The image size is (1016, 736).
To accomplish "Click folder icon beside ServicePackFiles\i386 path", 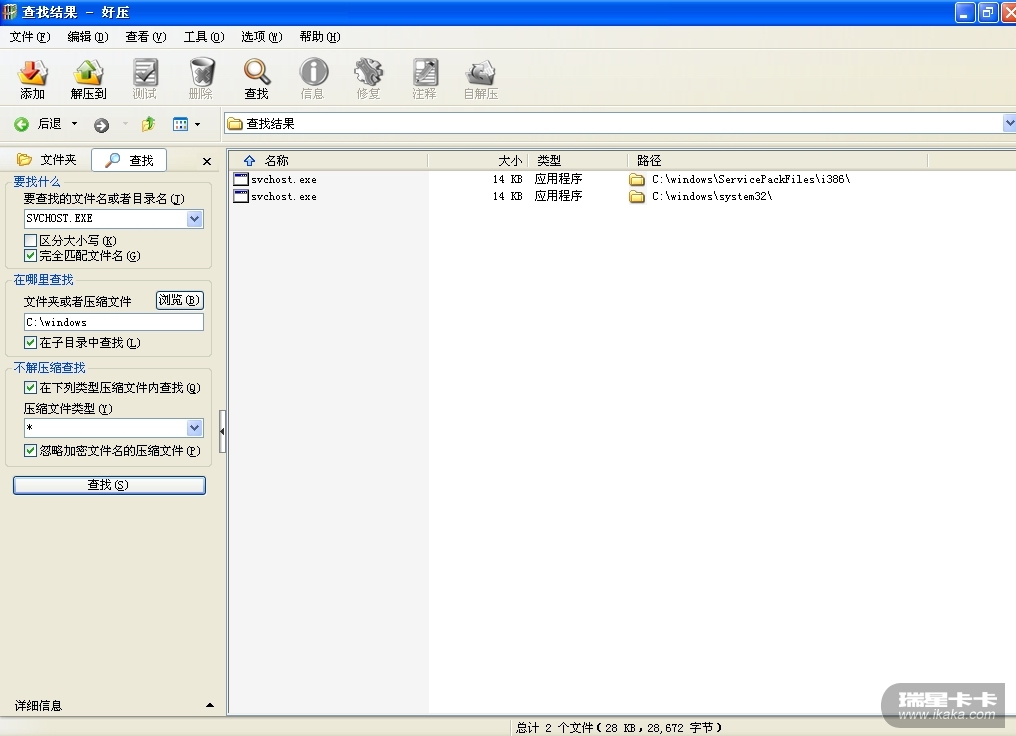I will pyautogui.click(x=637, y=179).
